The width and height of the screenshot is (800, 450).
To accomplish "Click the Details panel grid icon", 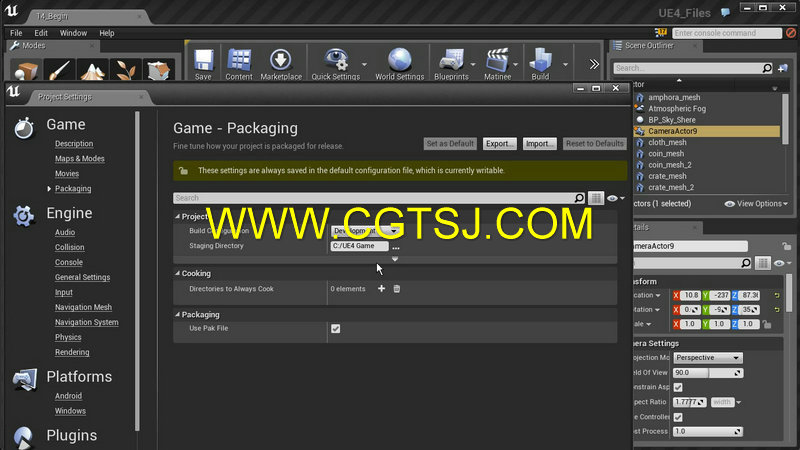I will [x=763, y=263].
